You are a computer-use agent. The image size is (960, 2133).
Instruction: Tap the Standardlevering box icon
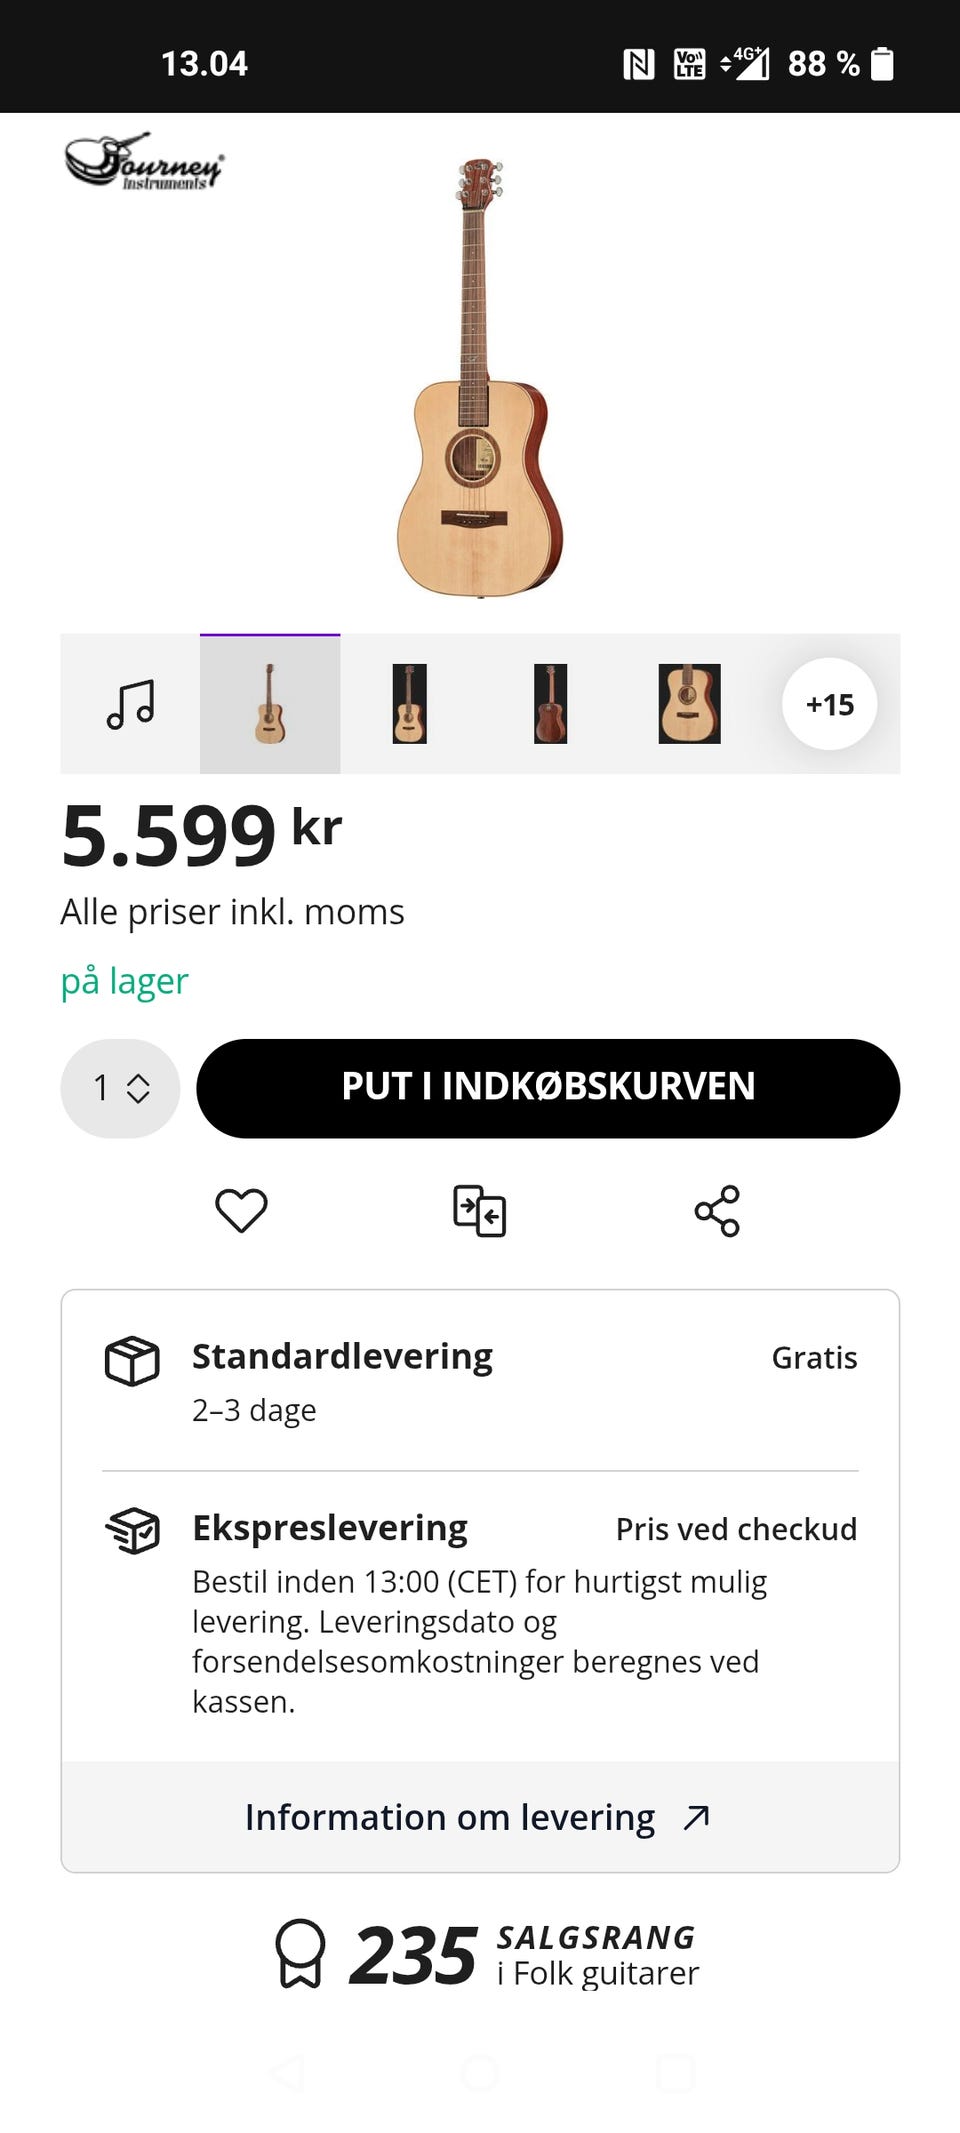click(132, 1361)
